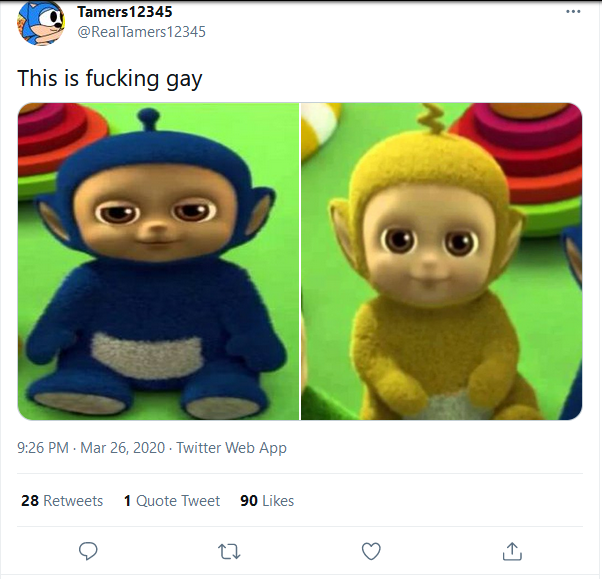
Task: Reply to the tweet using the speech bubble icon
Action: [88, 551]
